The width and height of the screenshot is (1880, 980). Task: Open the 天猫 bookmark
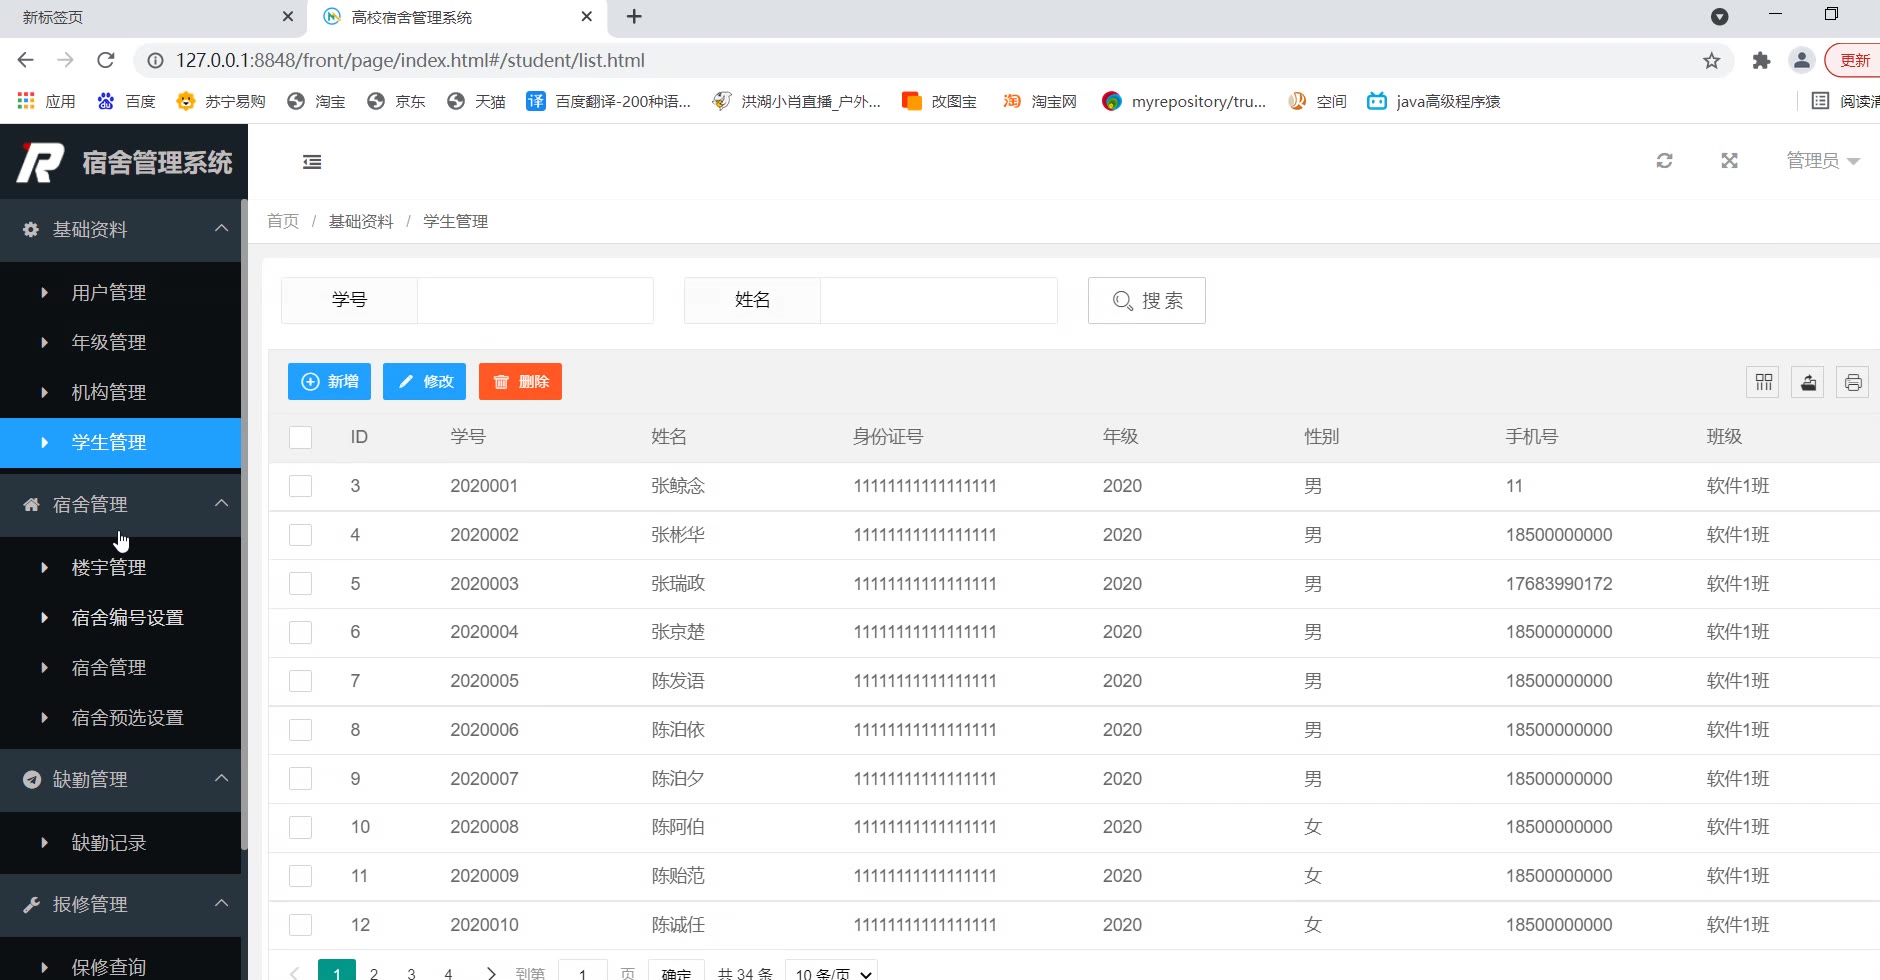(x=476, y=101)
